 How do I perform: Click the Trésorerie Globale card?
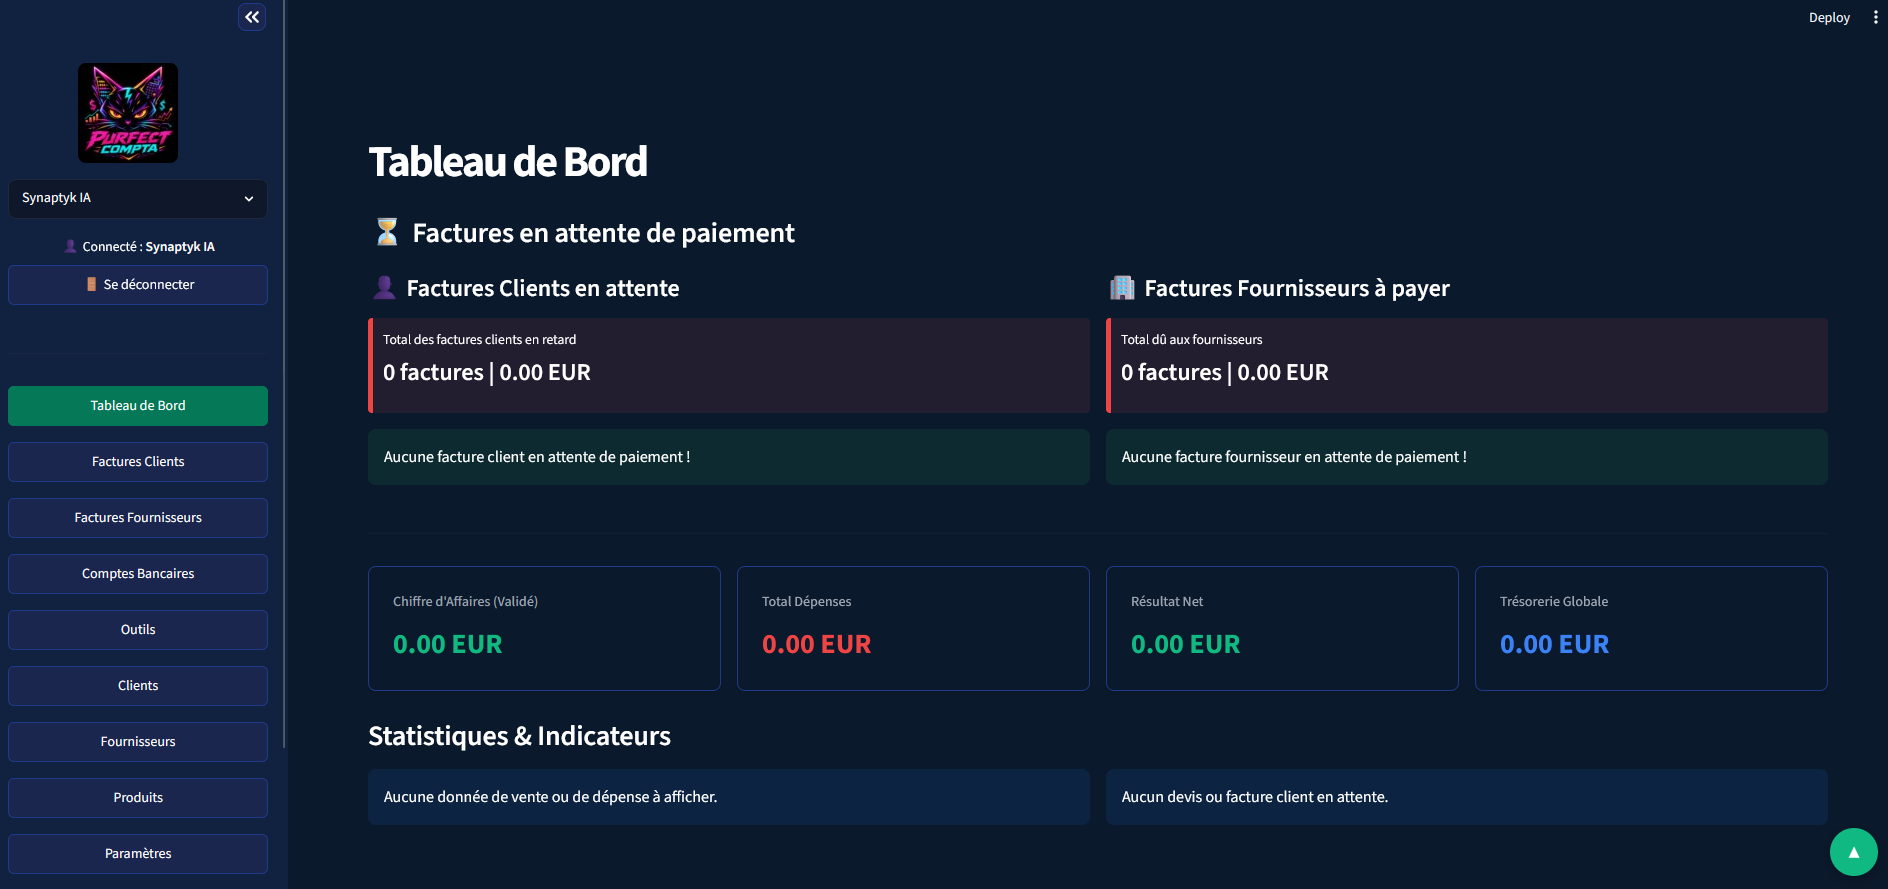pyautogui.click(x=1651, y=628)
